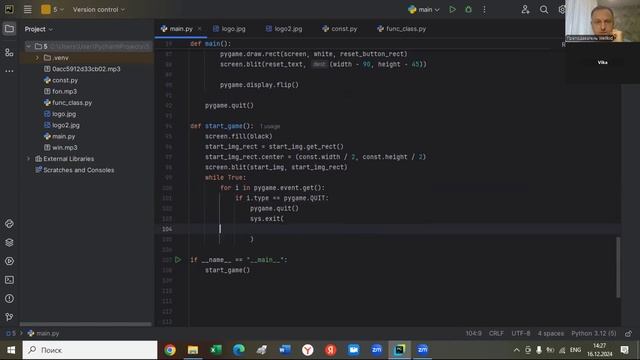The width and height of the screenshot is (640, 360).
Task: Switch ENG input language in tray
Action: click(x=575, y=350)
